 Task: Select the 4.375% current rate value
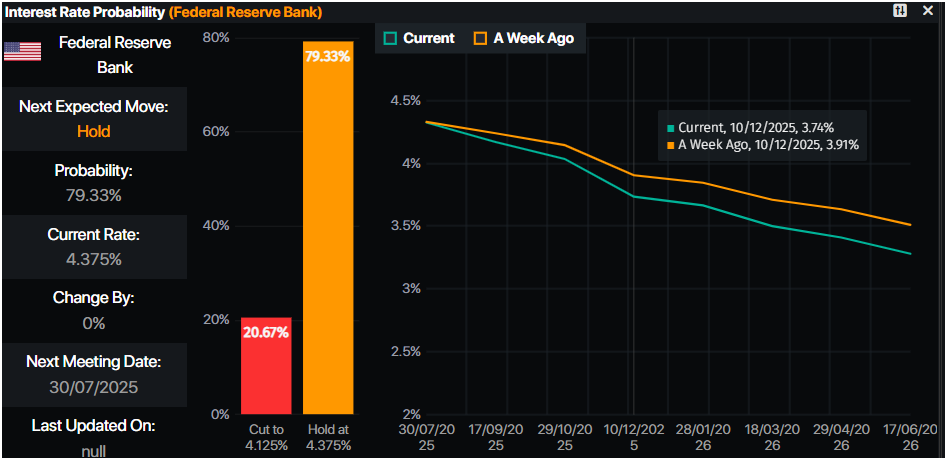[93, 259]
